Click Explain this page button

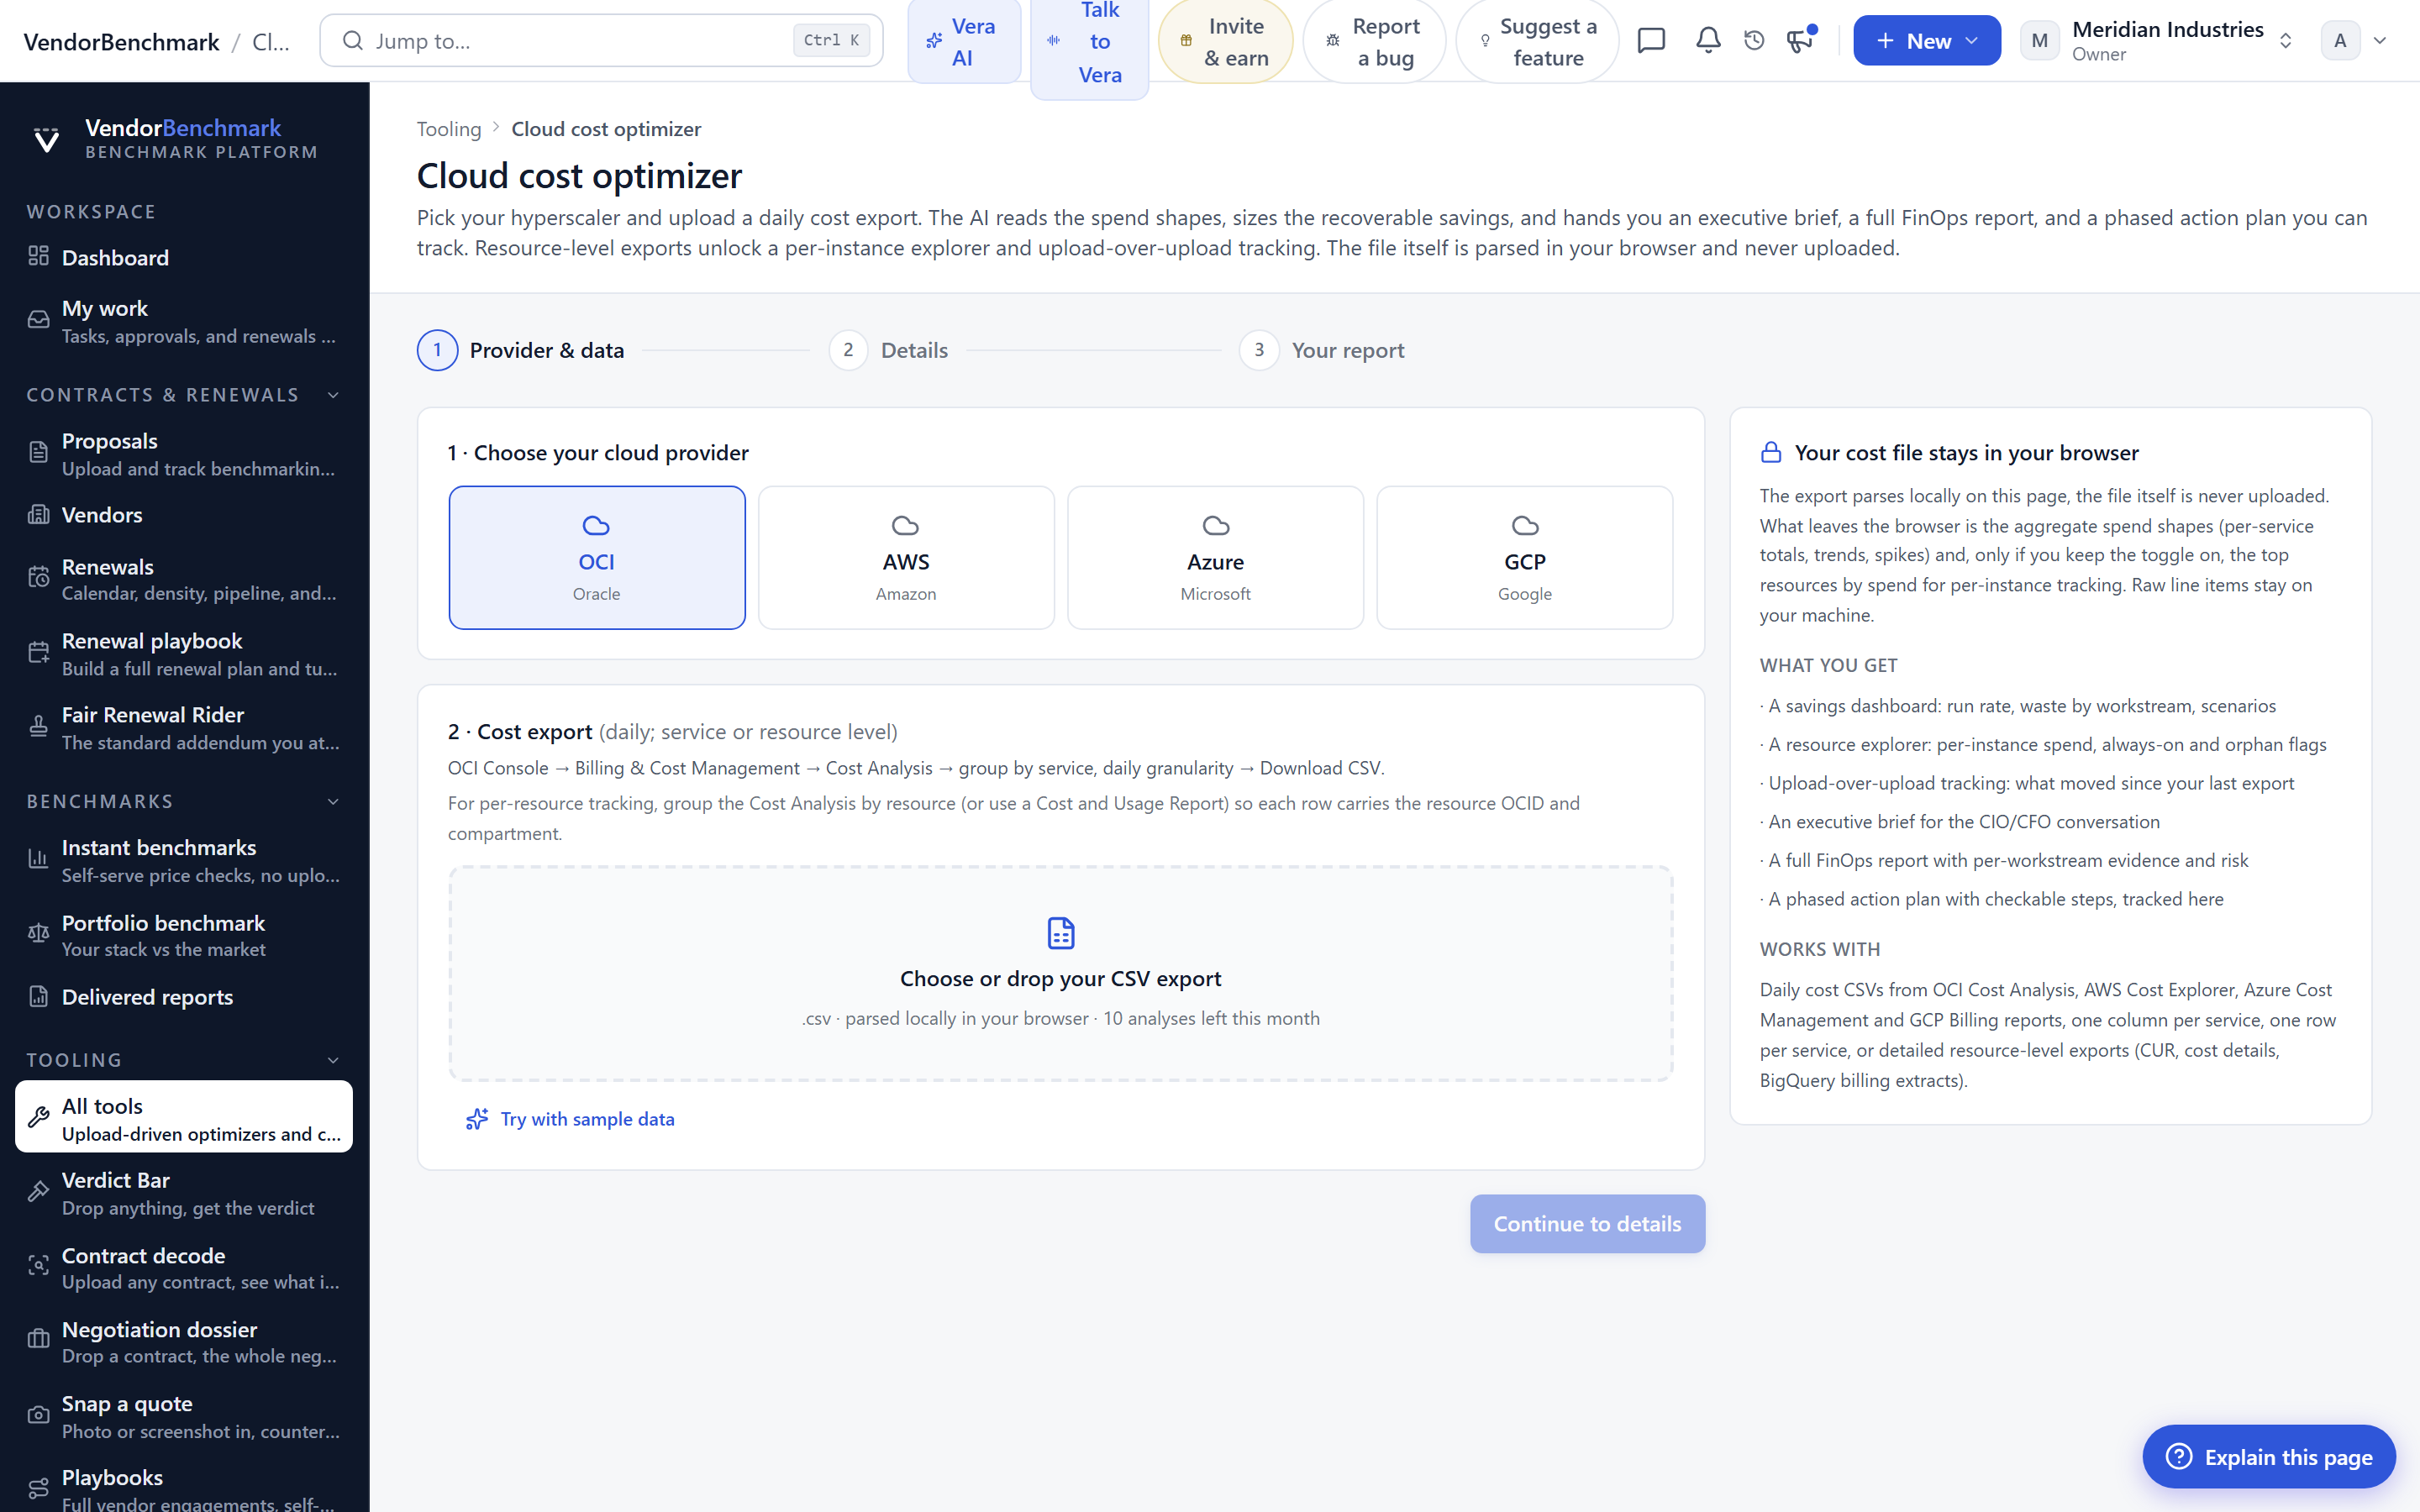point(2268,1456)
